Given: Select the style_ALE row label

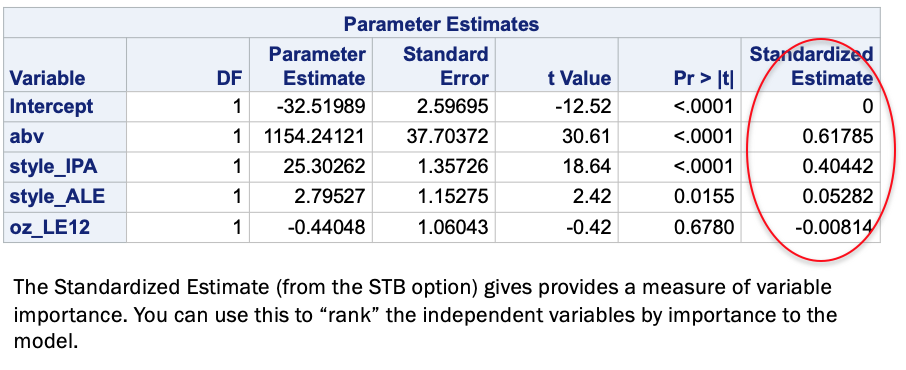Looking at the screenshot, I should 57,197.
